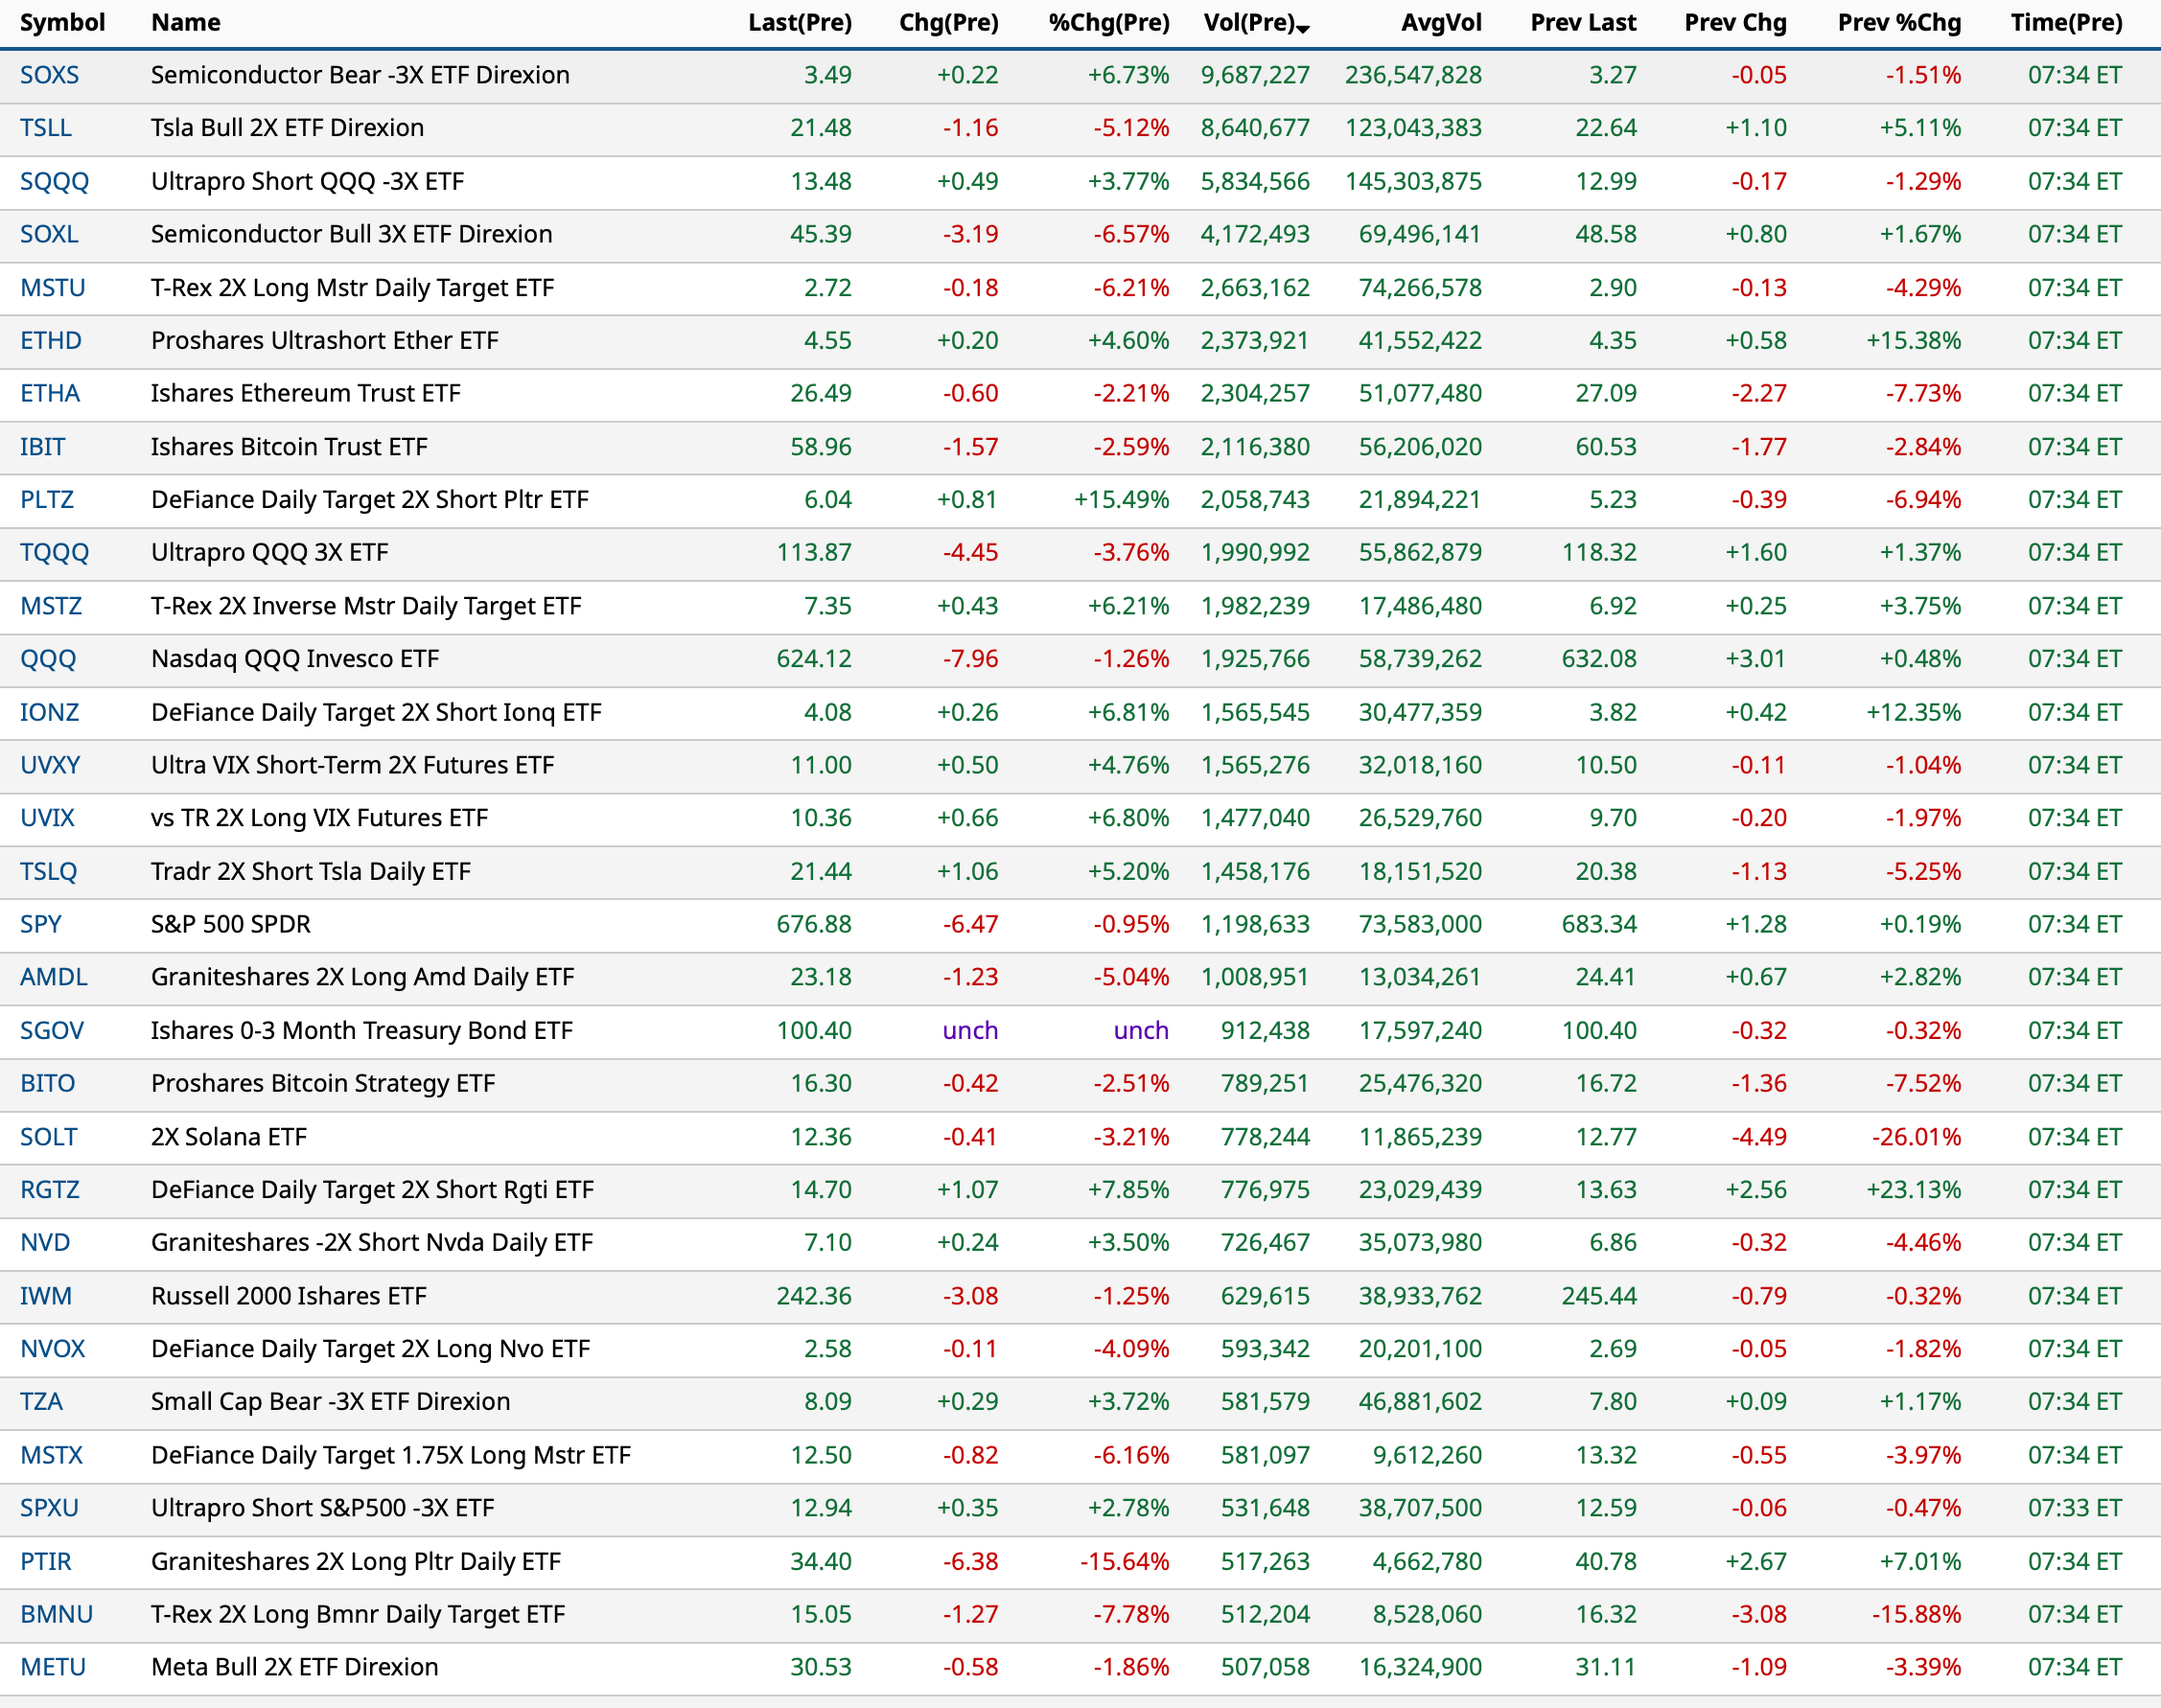This screenshot has width=2161, height=1708.
Task: Open the IWM symbol link
Action: 46,1296
